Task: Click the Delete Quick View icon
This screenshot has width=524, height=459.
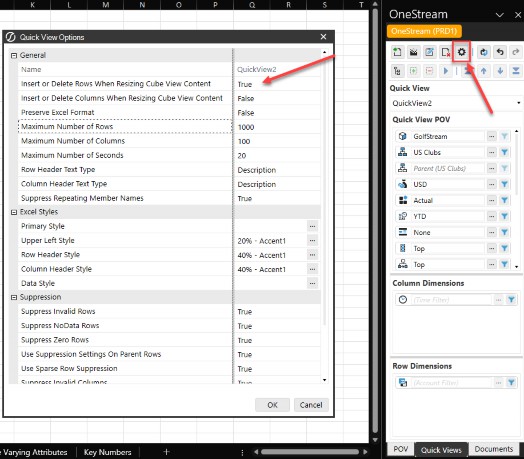Action: 446,52
